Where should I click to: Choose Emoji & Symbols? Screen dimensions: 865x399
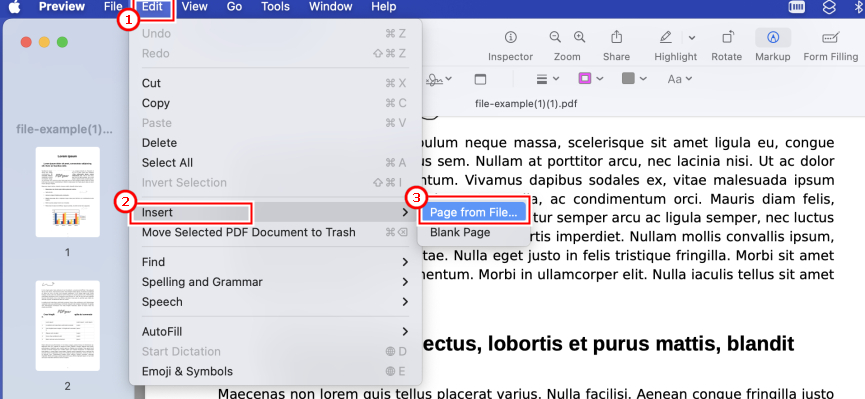pos(275,371)
